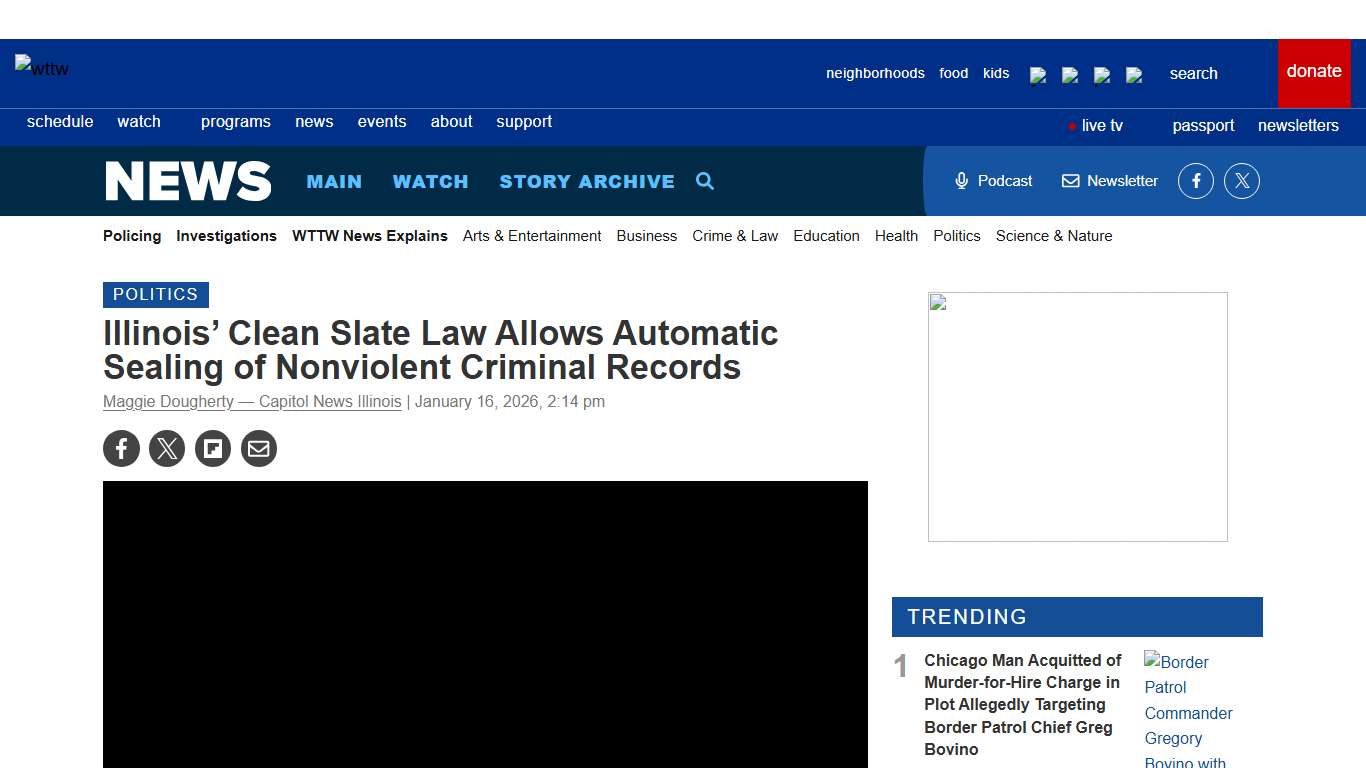1366x768 pixels.
Task: Open the Facebook icon in the news header
Action: 1195,181
